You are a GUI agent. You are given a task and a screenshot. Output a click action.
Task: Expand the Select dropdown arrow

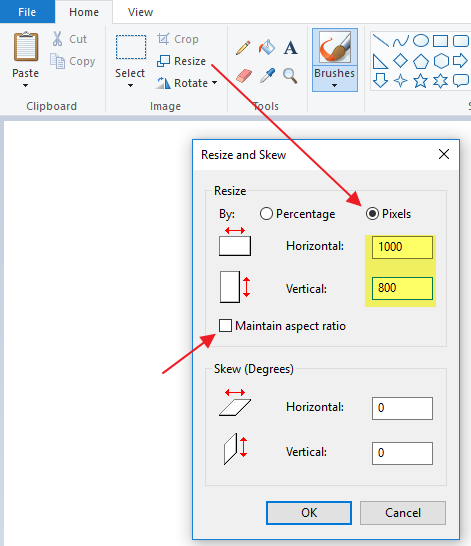tap(130, 86)
